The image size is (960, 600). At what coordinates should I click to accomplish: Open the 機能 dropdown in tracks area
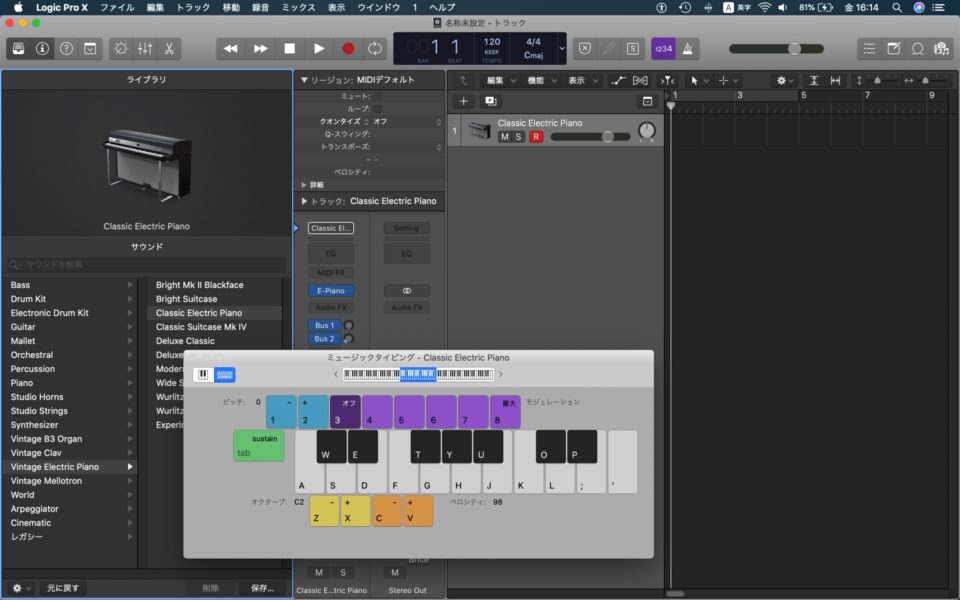point(542,80)
